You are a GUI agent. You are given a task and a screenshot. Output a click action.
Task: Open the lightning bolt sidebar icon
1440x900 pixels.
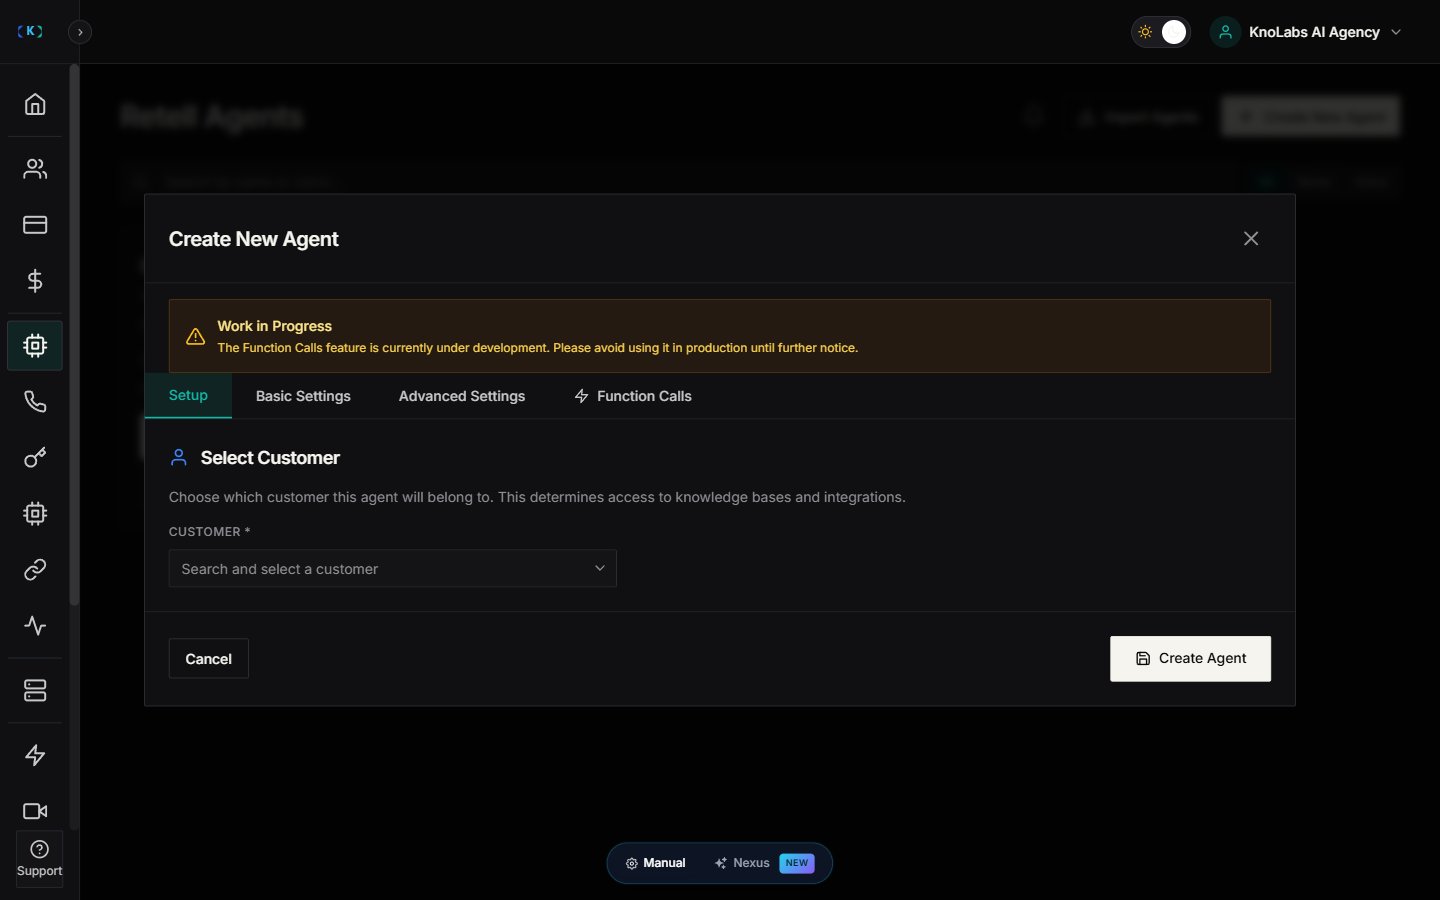(x=35, y=755)
